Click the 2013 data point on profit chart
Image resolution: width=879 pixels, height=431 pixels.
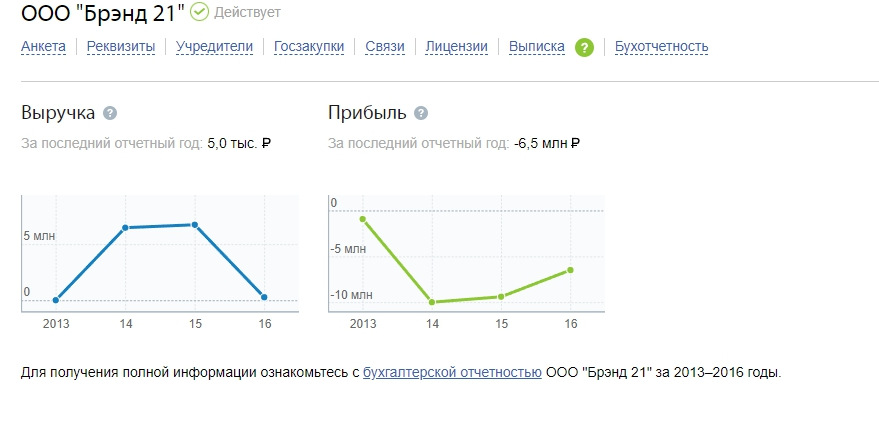click(363, 219)
